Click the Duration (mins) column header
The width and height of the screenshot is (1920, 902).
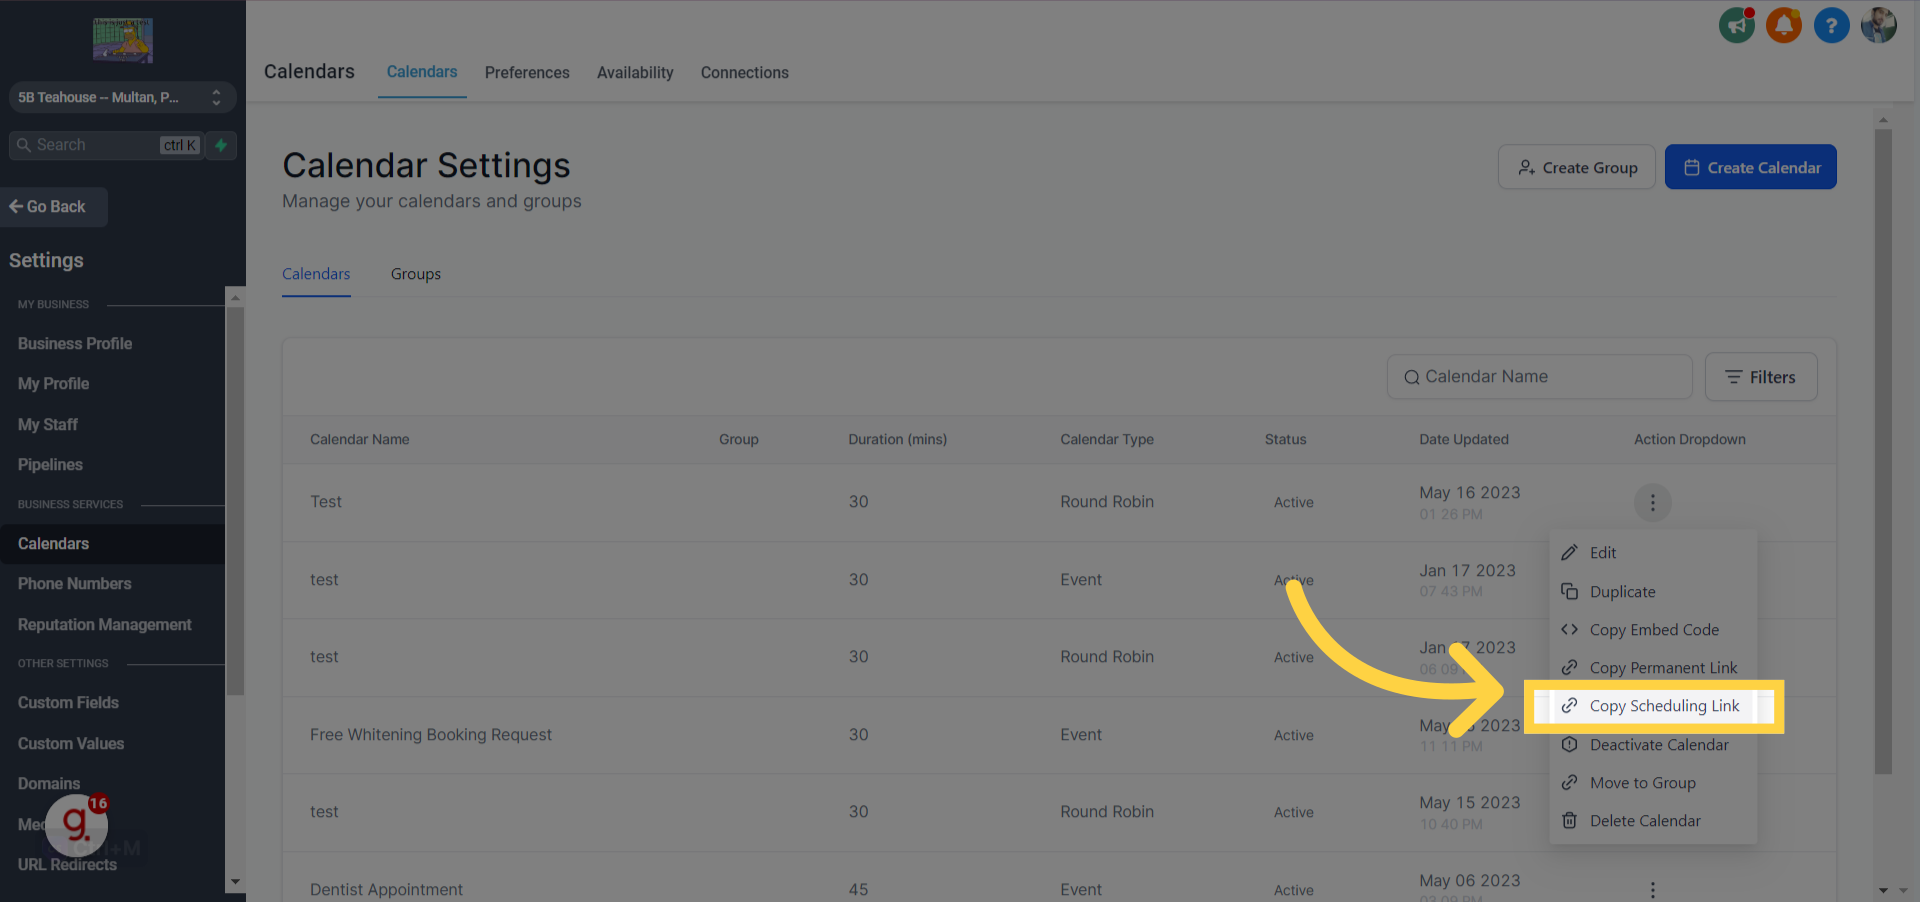click(x=898, y=439)
